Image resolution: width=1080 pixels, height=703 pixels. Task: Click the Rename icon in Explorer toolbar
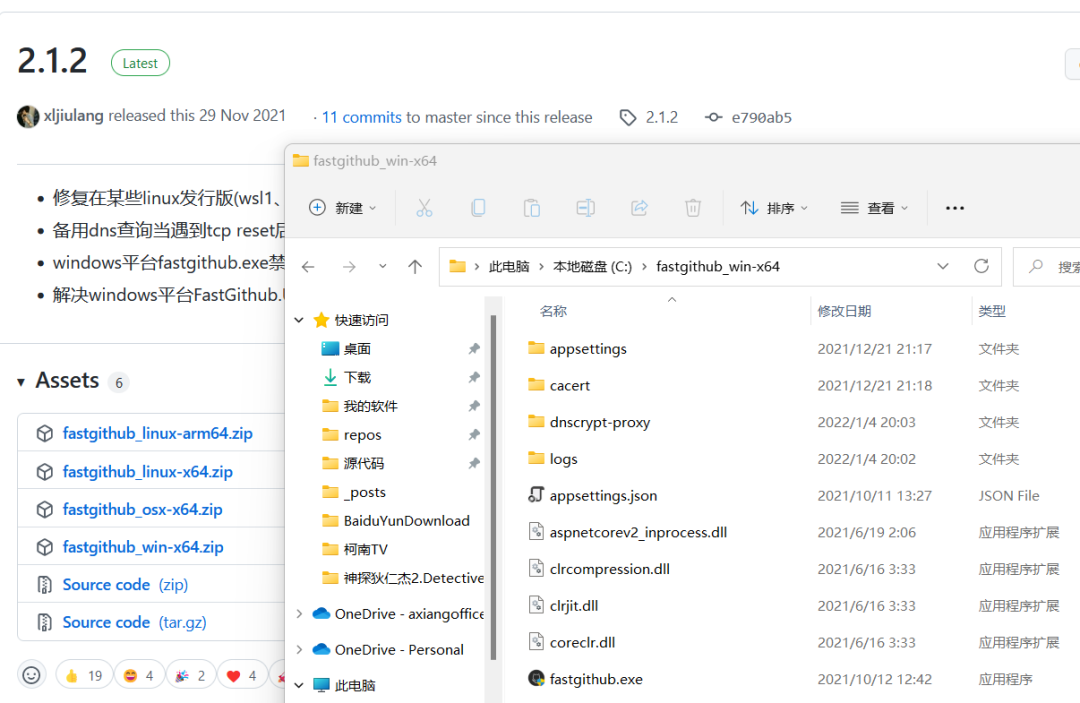pos(585,208)
